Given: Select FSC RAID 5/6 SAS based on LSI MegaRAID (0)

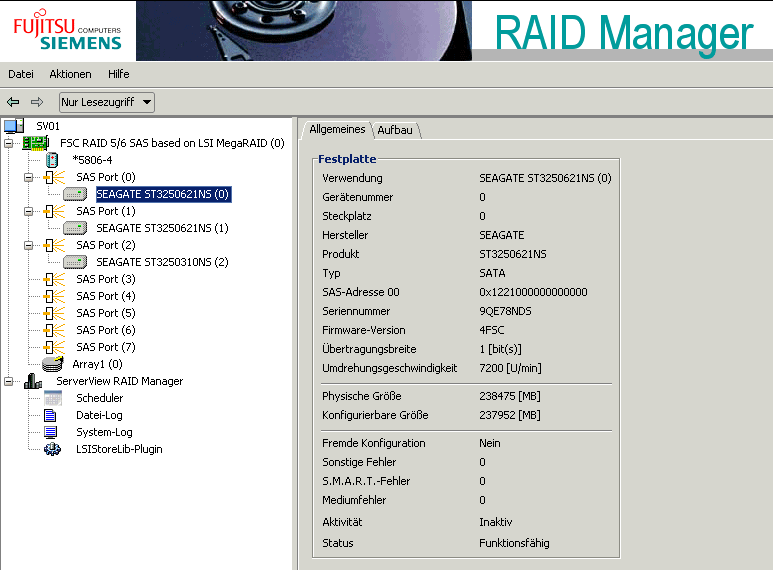Looking at the screenshot, I should [173, 143].
